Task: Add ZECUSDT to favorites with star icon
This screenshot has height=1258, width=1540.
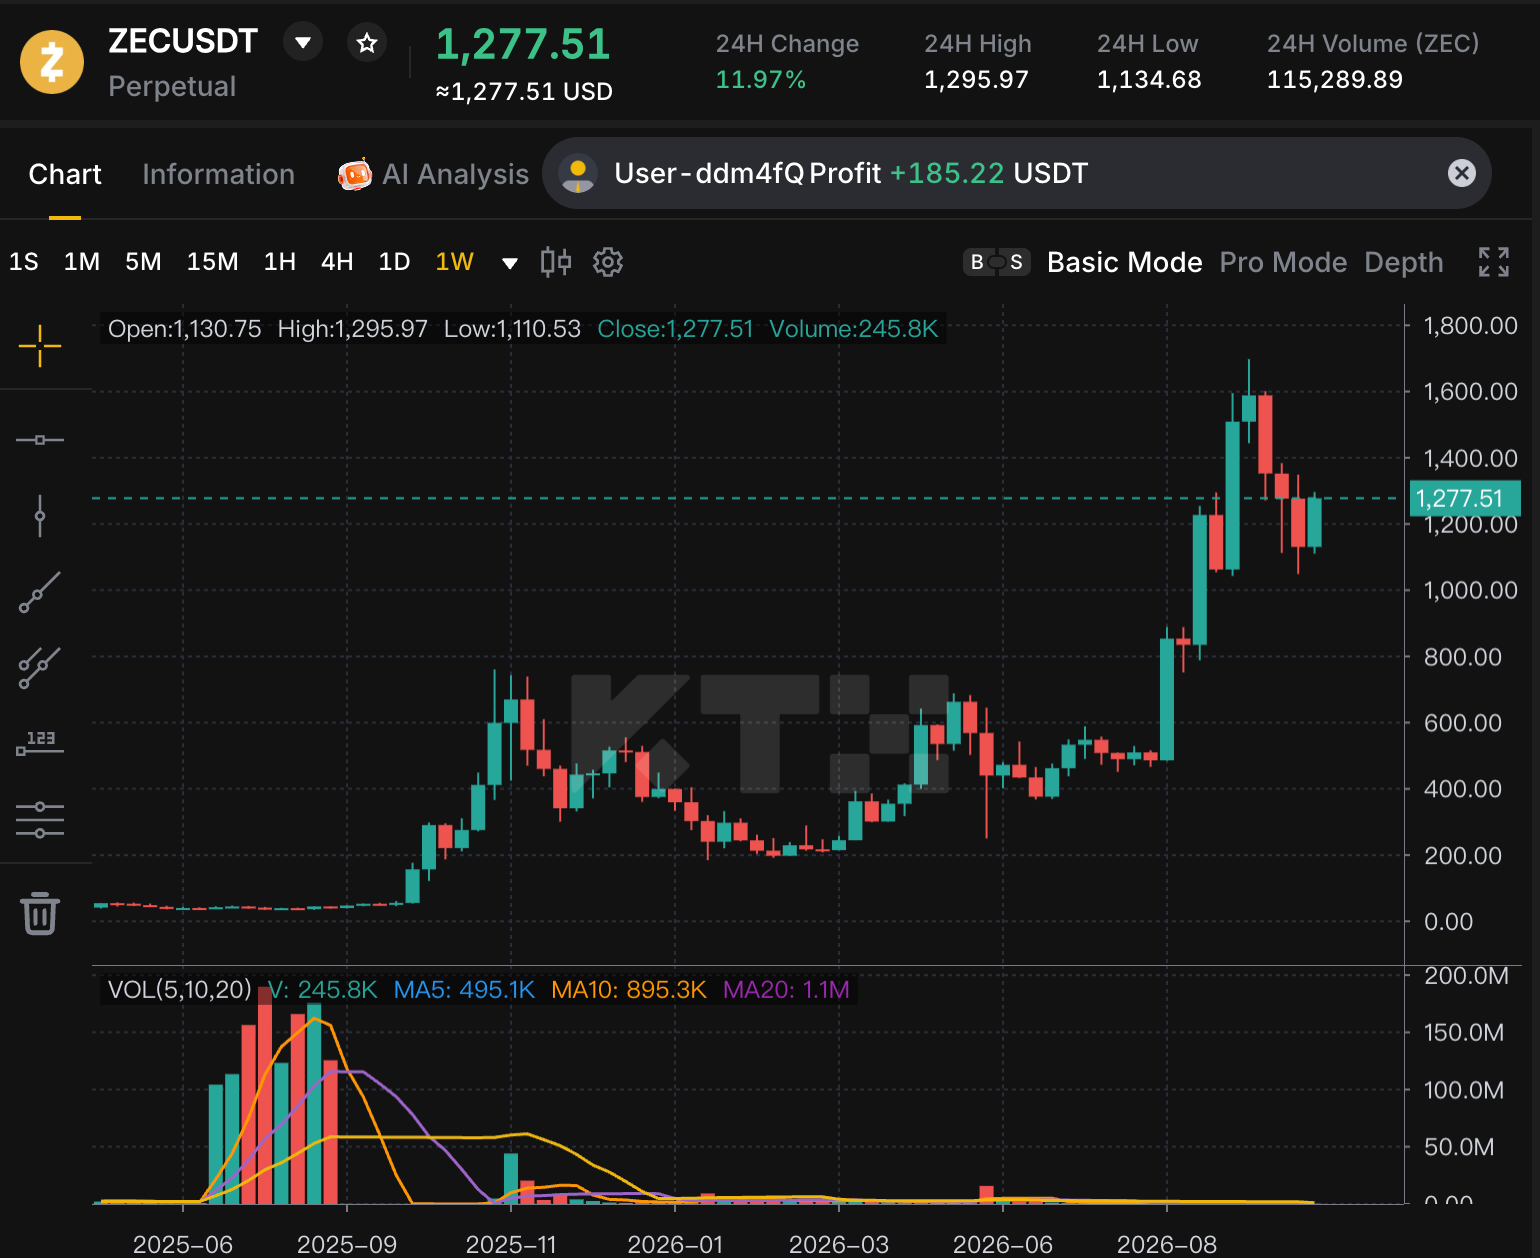Action: (367, 43)
